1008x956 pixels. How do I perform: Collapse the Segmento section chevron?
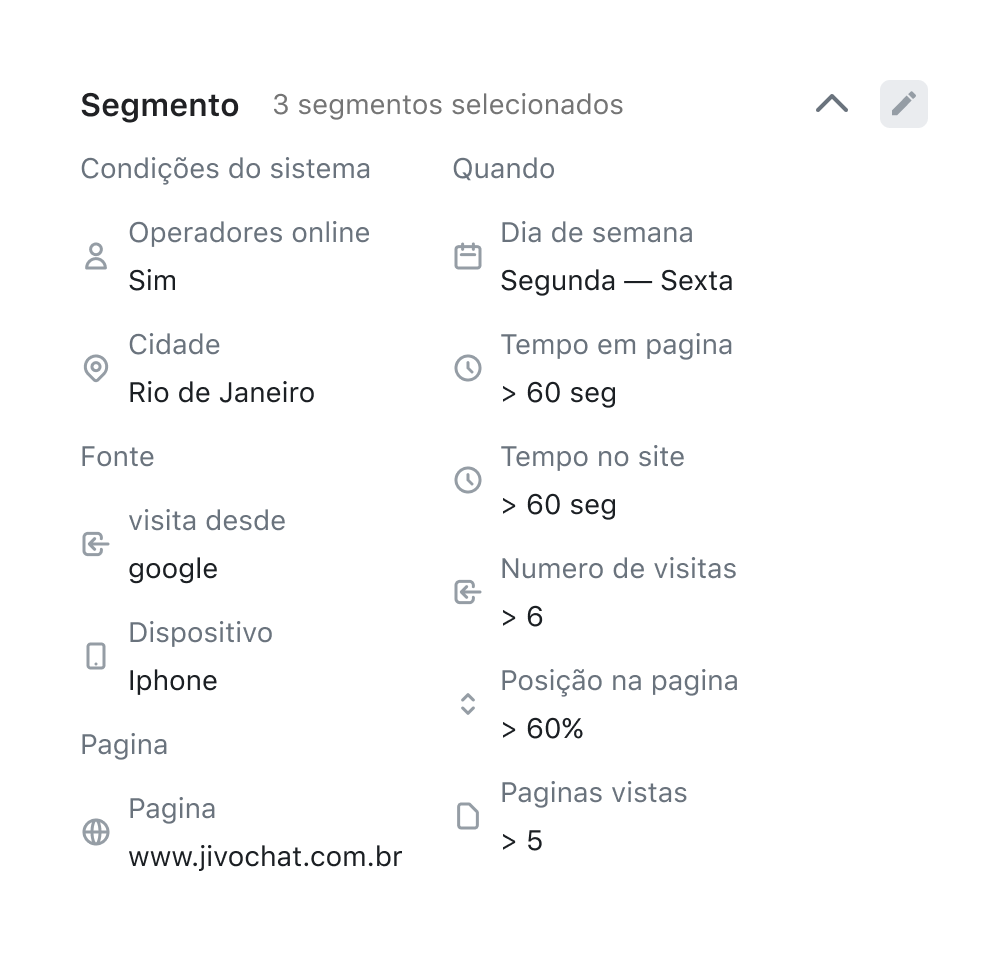pos(832,104)
